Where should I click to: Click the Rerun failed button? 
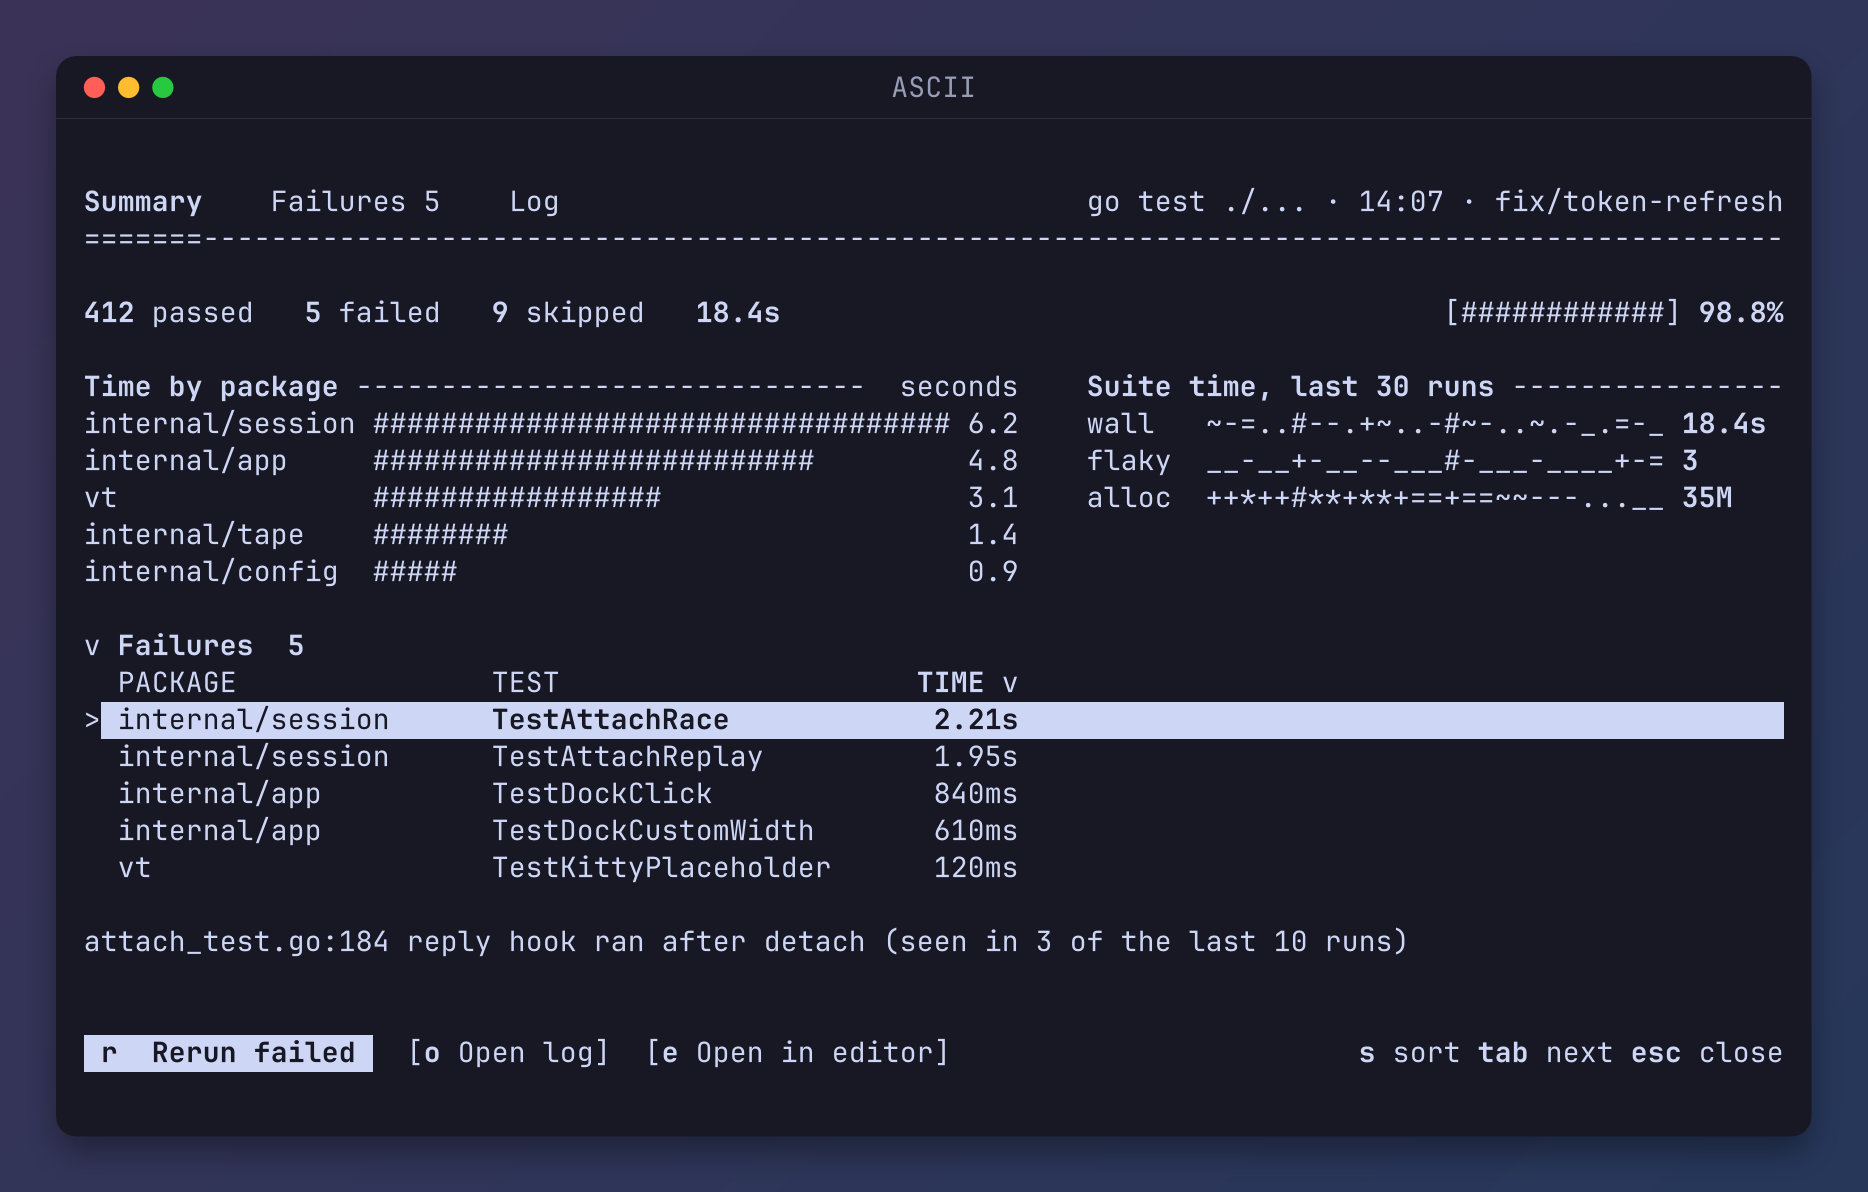228,1053
